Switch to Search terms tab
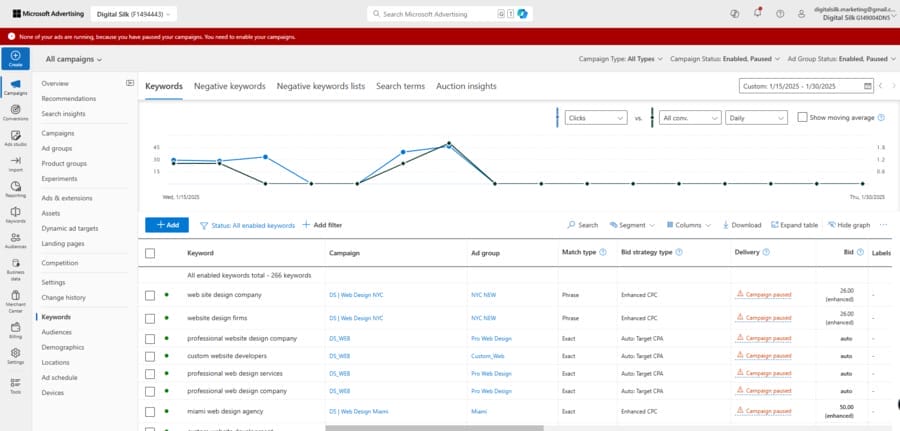 point(401,86)
